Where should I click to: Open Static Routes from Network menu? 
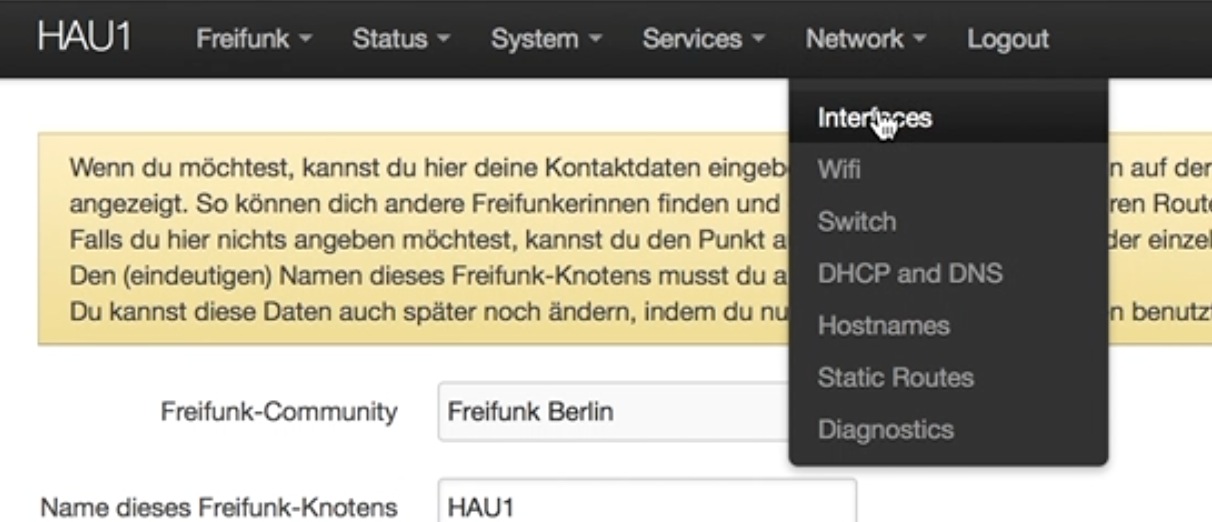895,378
